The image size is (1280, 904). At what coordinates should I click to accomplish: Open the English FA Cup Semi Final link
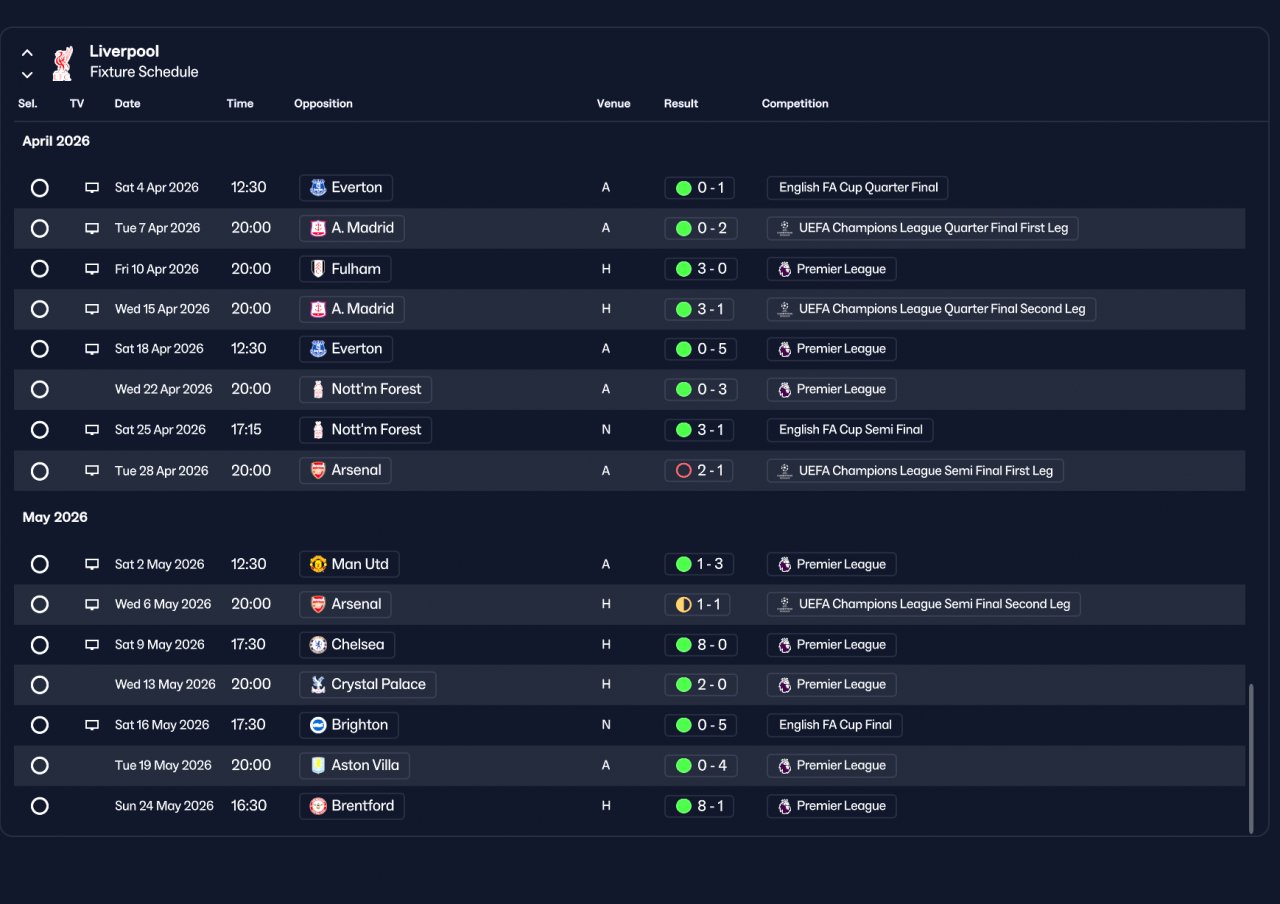click(x=850, y=430)
